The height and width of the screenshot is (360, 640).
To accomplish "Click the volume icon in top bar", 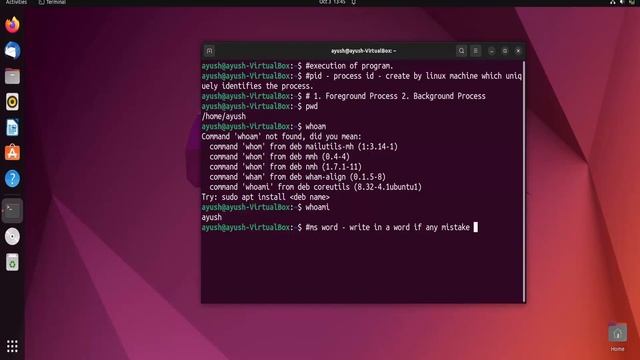I will [x=622, y=2].
